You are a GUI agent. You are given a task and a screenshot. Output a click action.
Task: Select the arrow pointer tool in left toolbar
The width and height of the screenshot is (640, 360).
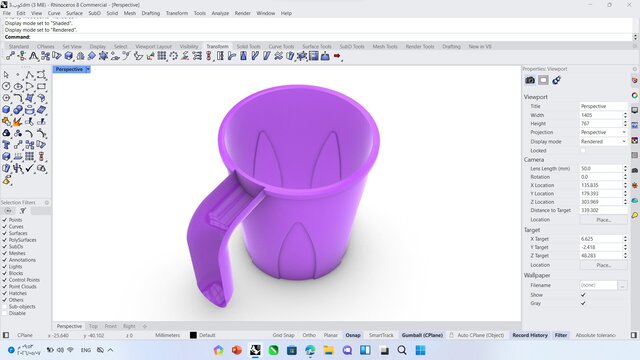point(6,75)
